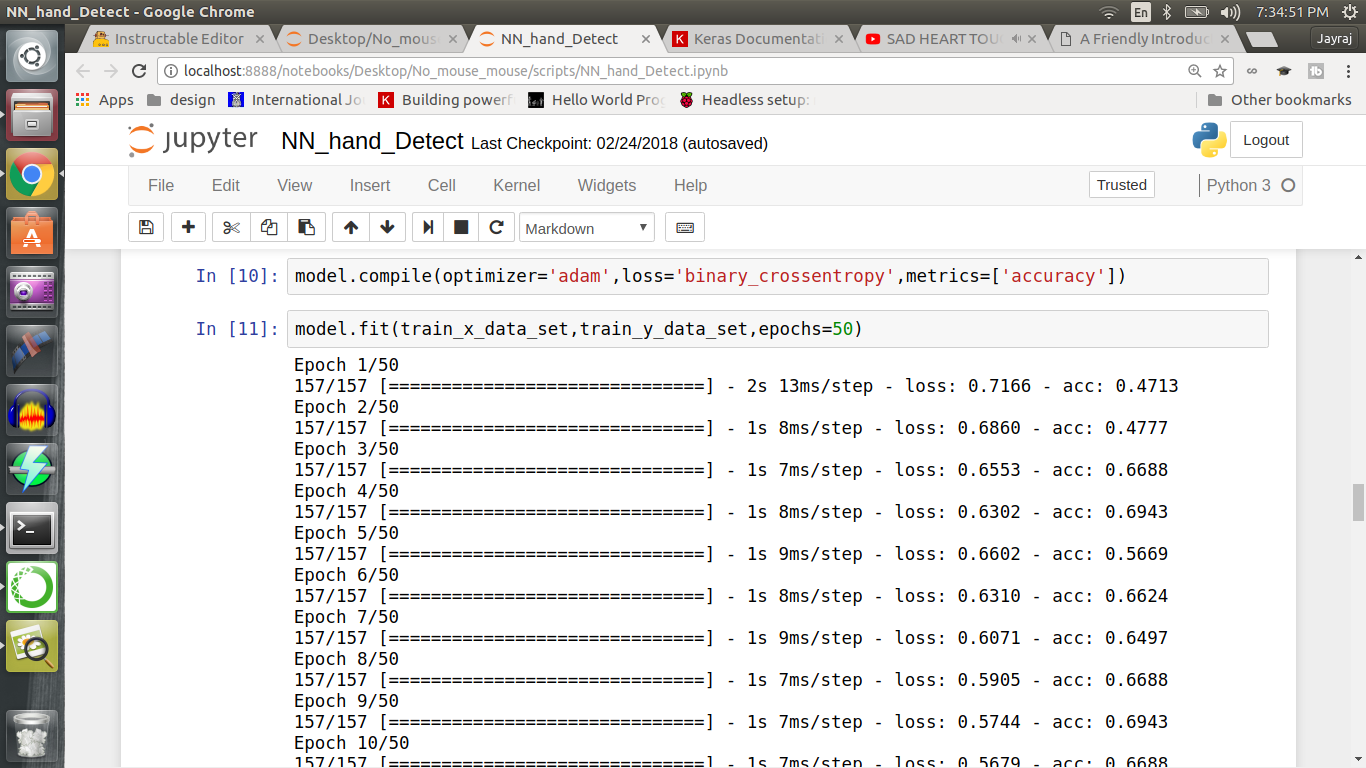The width and height of the screenshot is (1366, 768).
Task: Go back in Chrome history
Action: click(x=83, y=71)
